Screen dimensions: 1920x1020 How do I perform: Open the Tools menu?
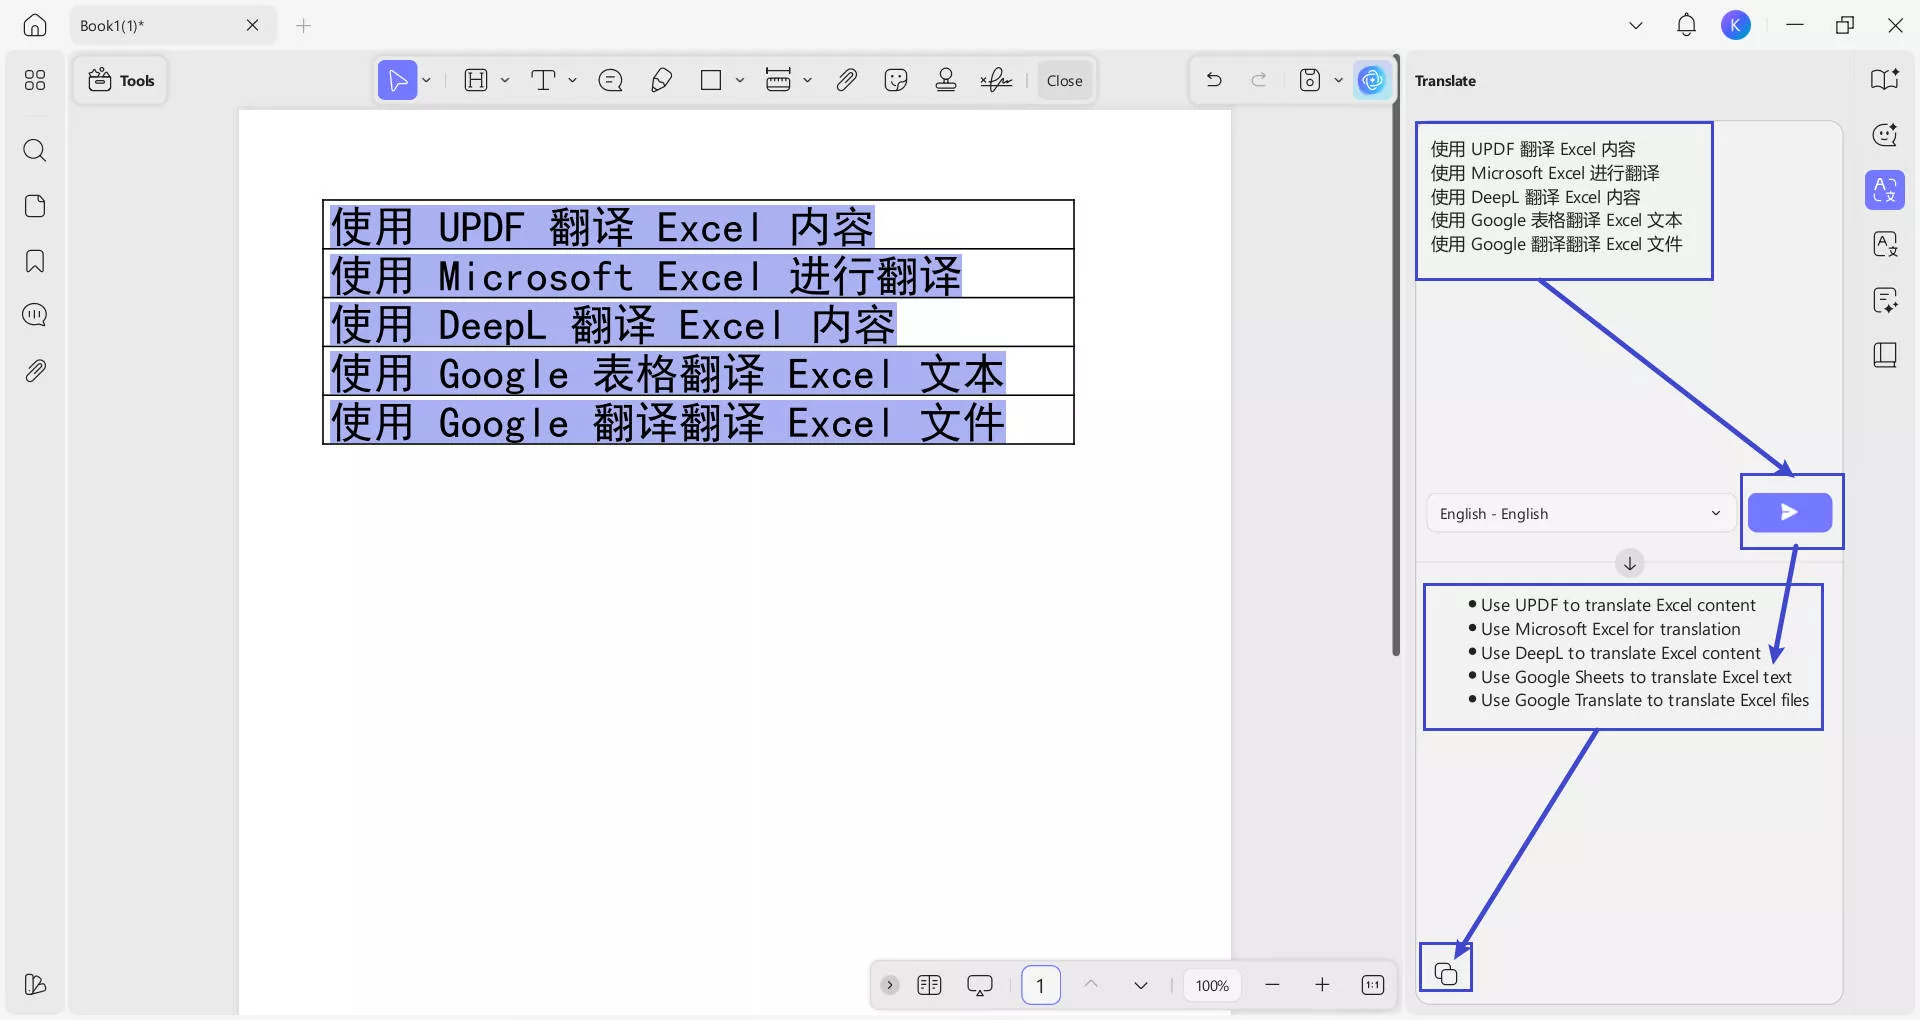tap(120, 80)
